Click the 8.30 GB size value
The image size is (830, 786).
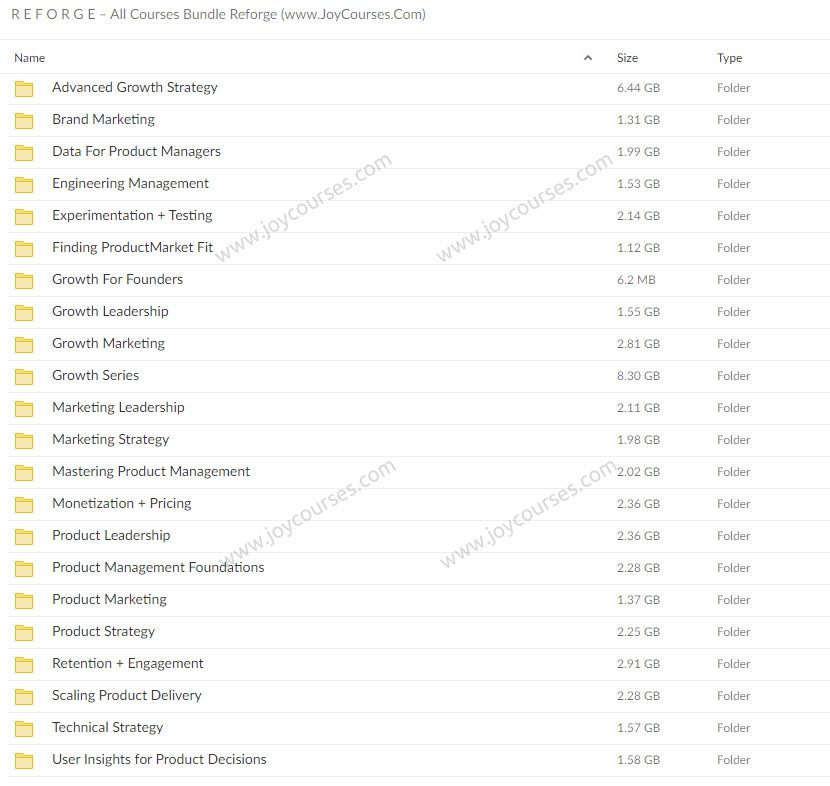638,376
